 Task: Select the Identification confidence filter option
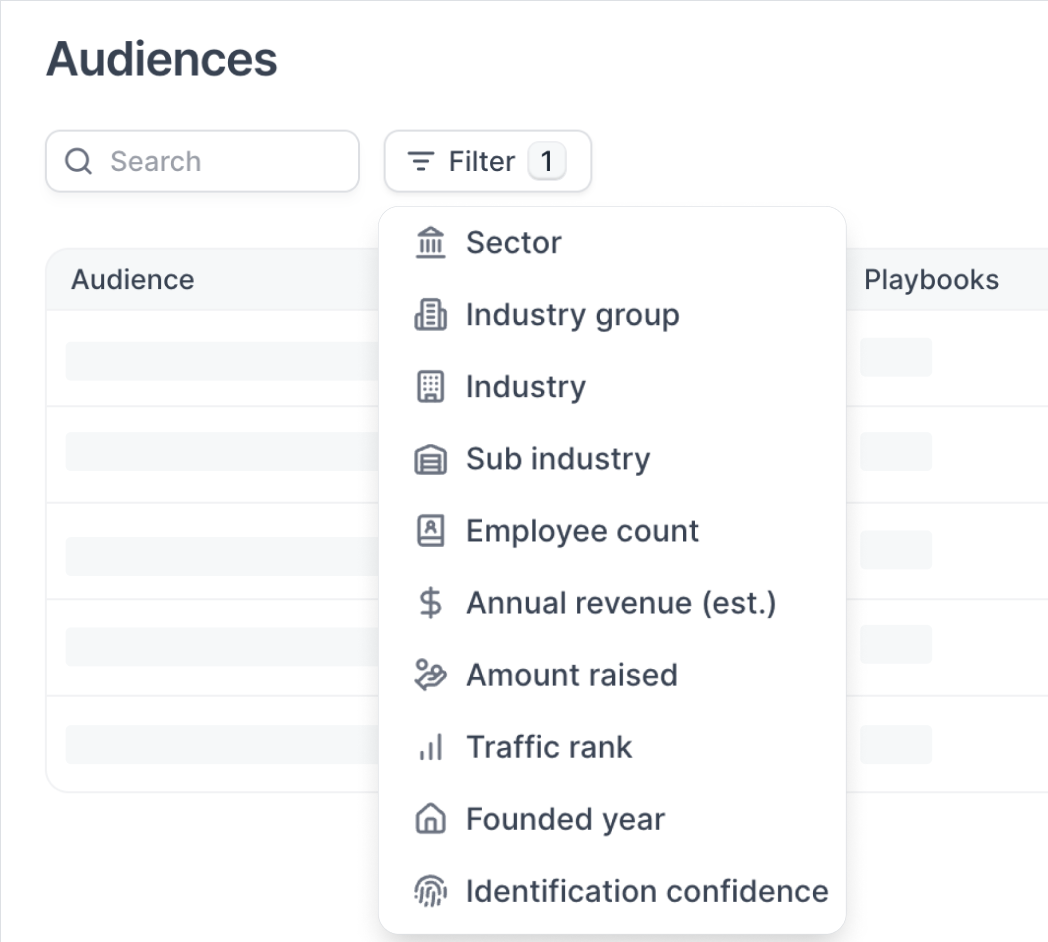click(646, 891)
